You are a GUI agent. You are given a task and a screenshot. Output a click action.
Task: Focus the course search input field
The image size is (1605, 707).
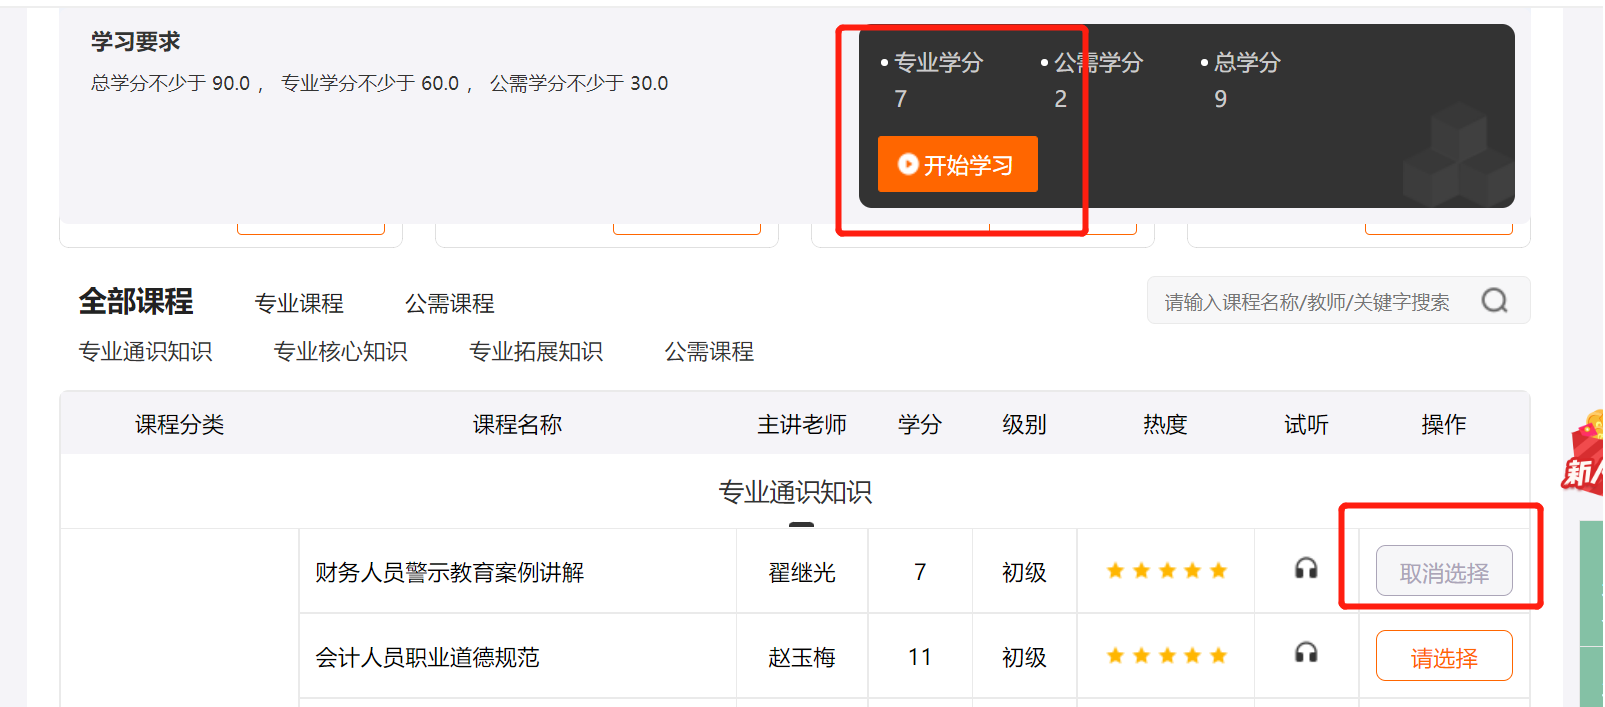point(1306,302)
